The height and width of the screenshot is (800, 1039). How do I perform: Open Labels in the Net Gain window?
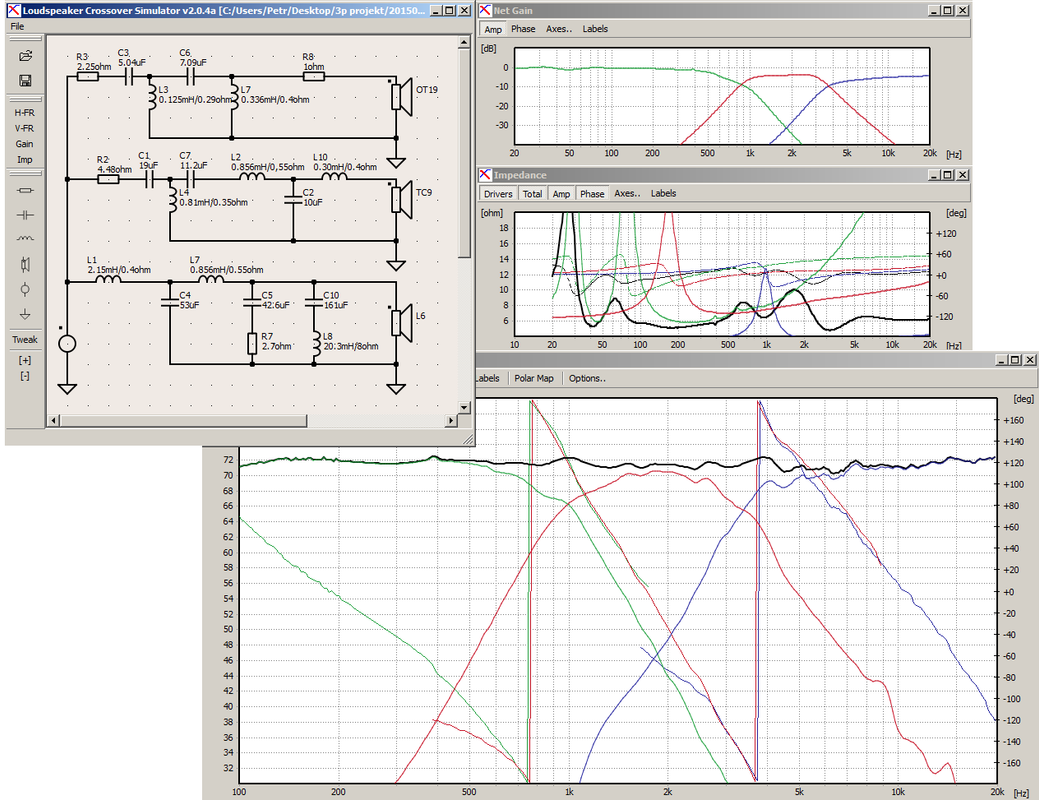pos(595,29)
